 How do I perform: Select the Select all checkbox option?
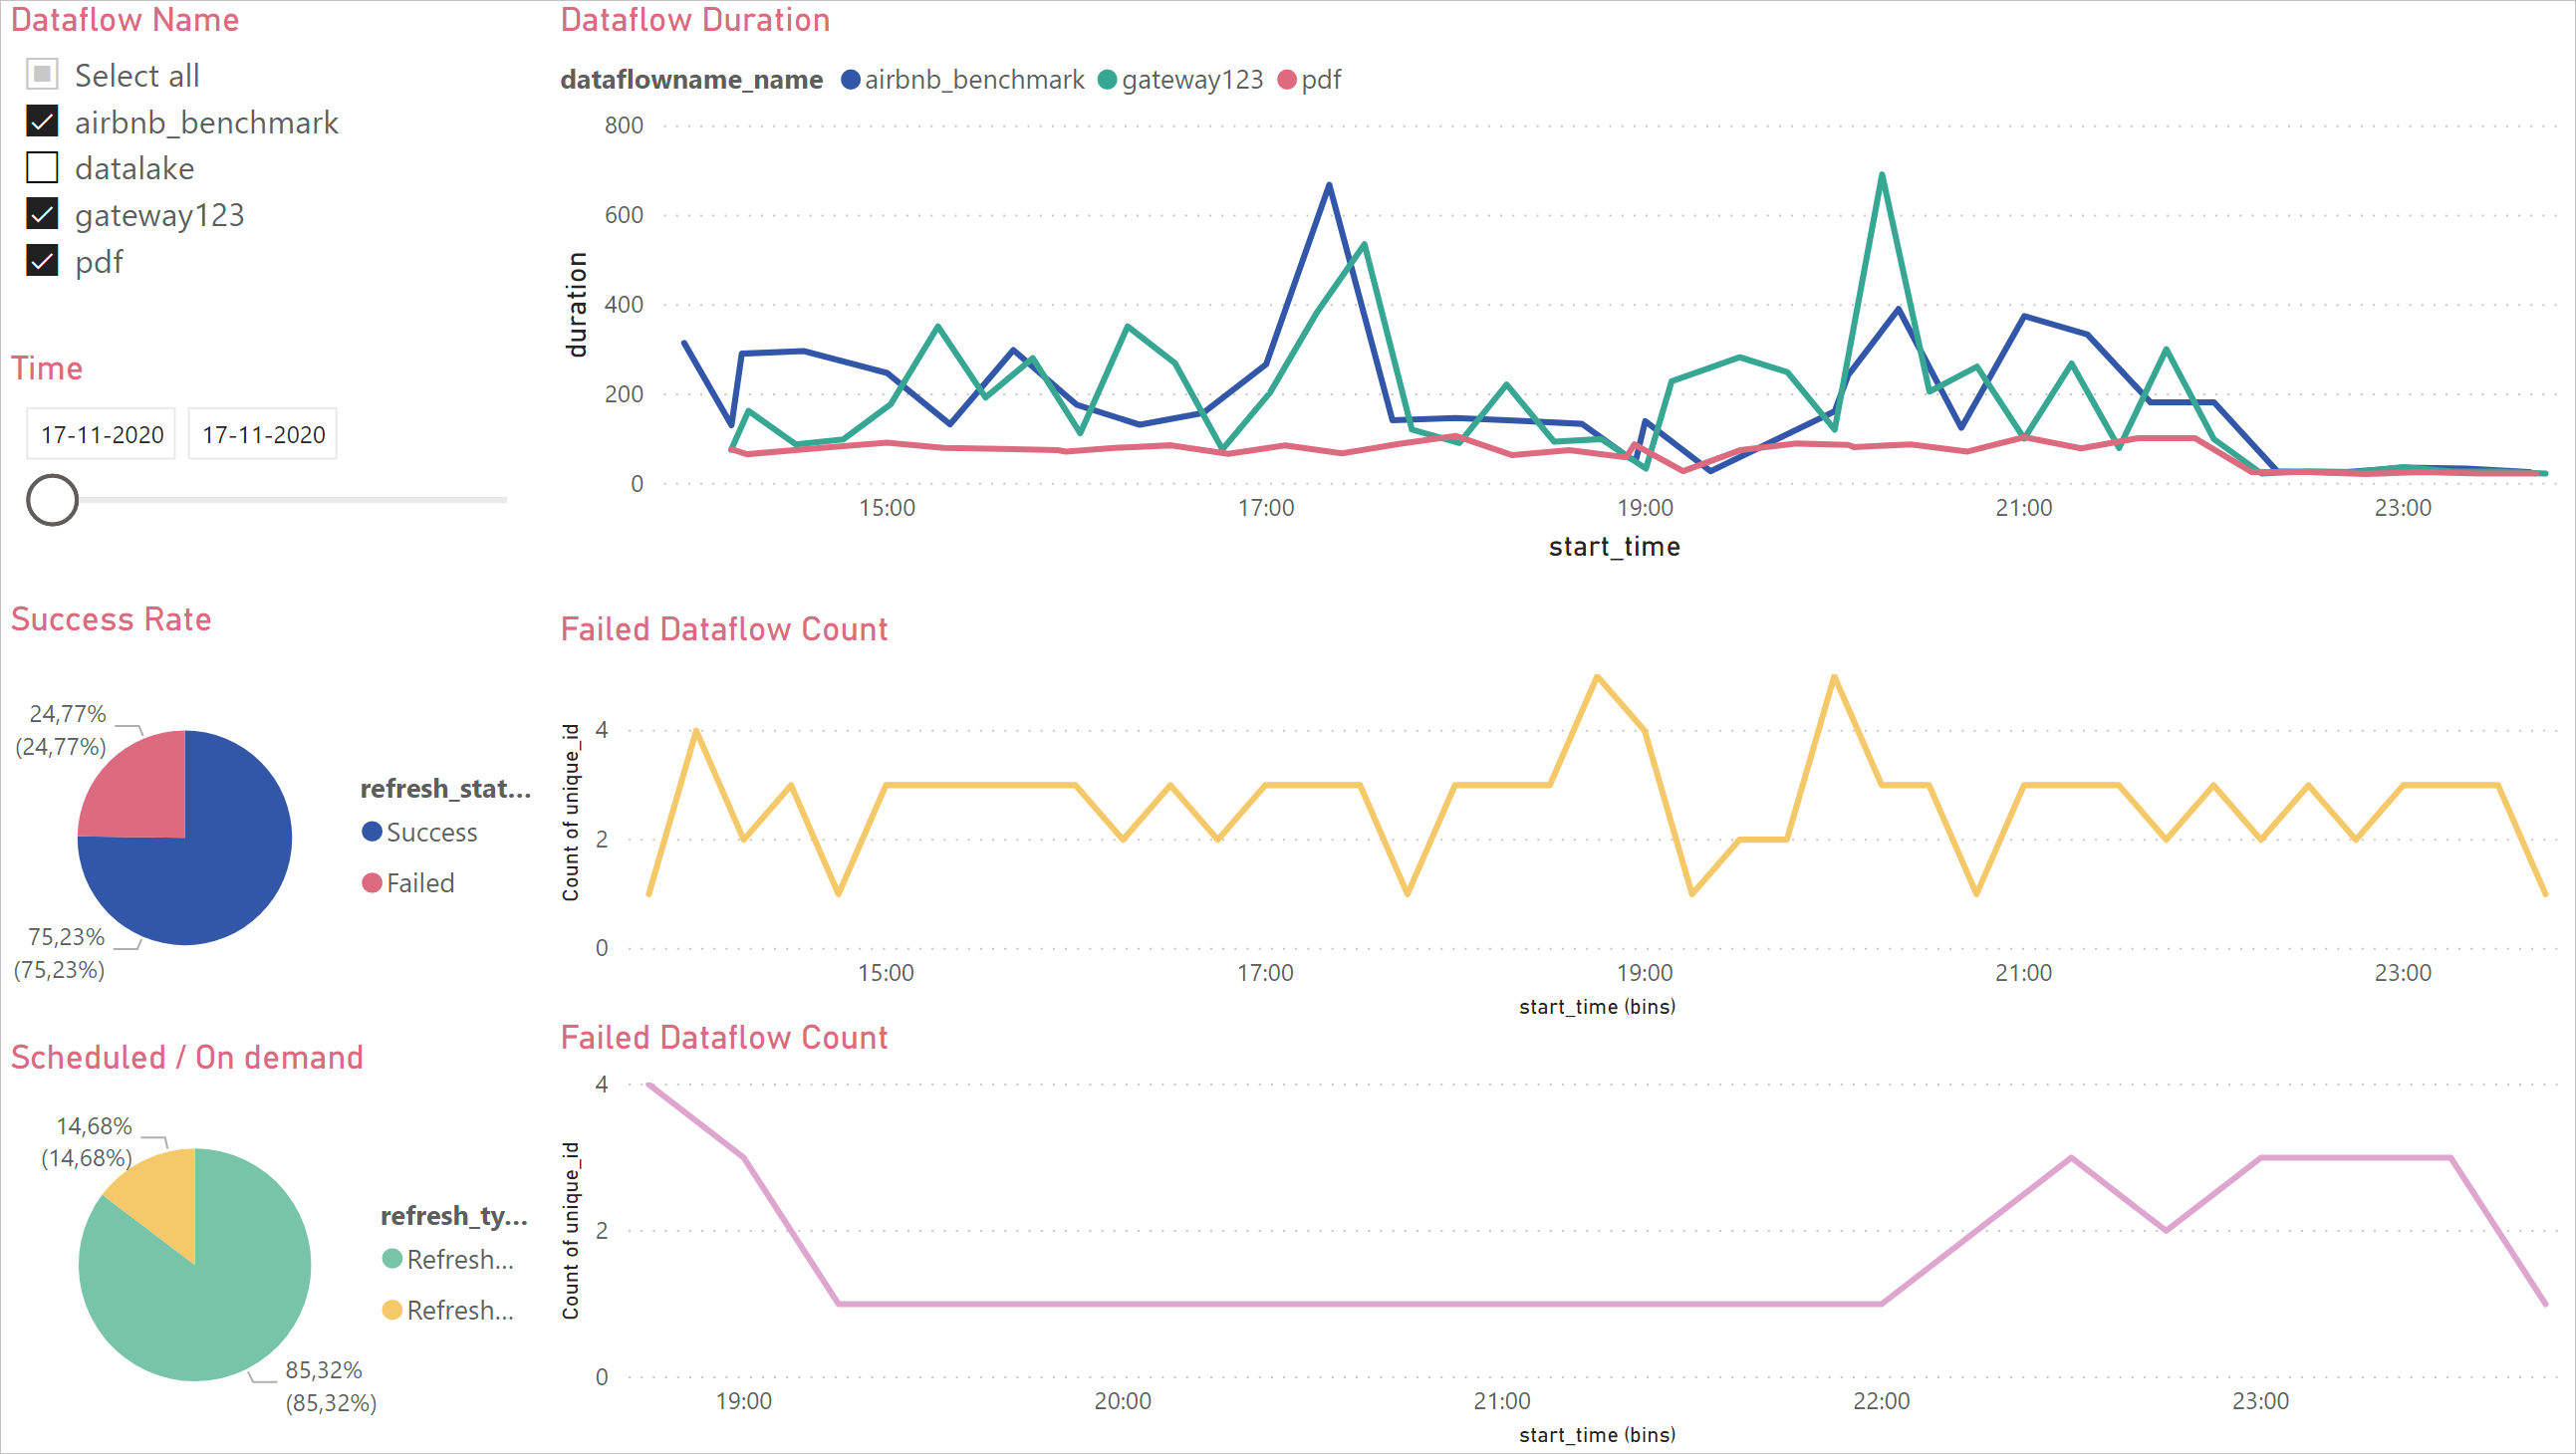tap(43, 75)
